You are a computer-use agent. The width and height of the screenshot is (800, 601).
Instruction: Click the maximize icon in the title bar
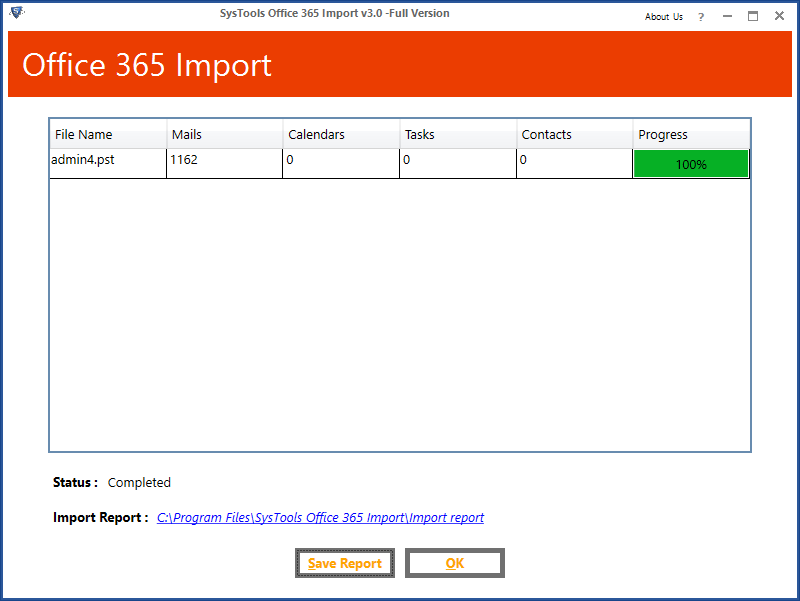(754, 16)
